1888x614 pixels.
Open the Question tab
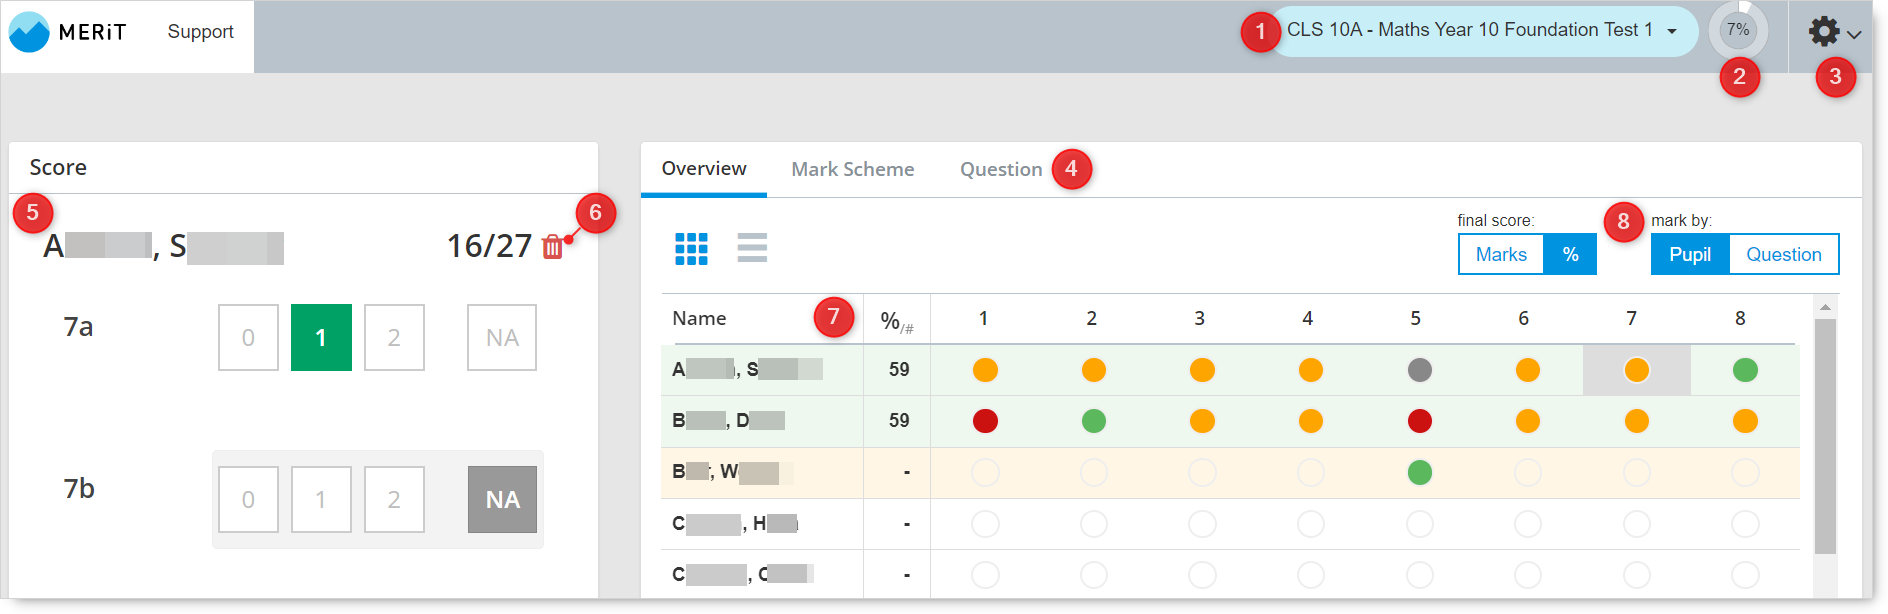(x=1000, y=169)
